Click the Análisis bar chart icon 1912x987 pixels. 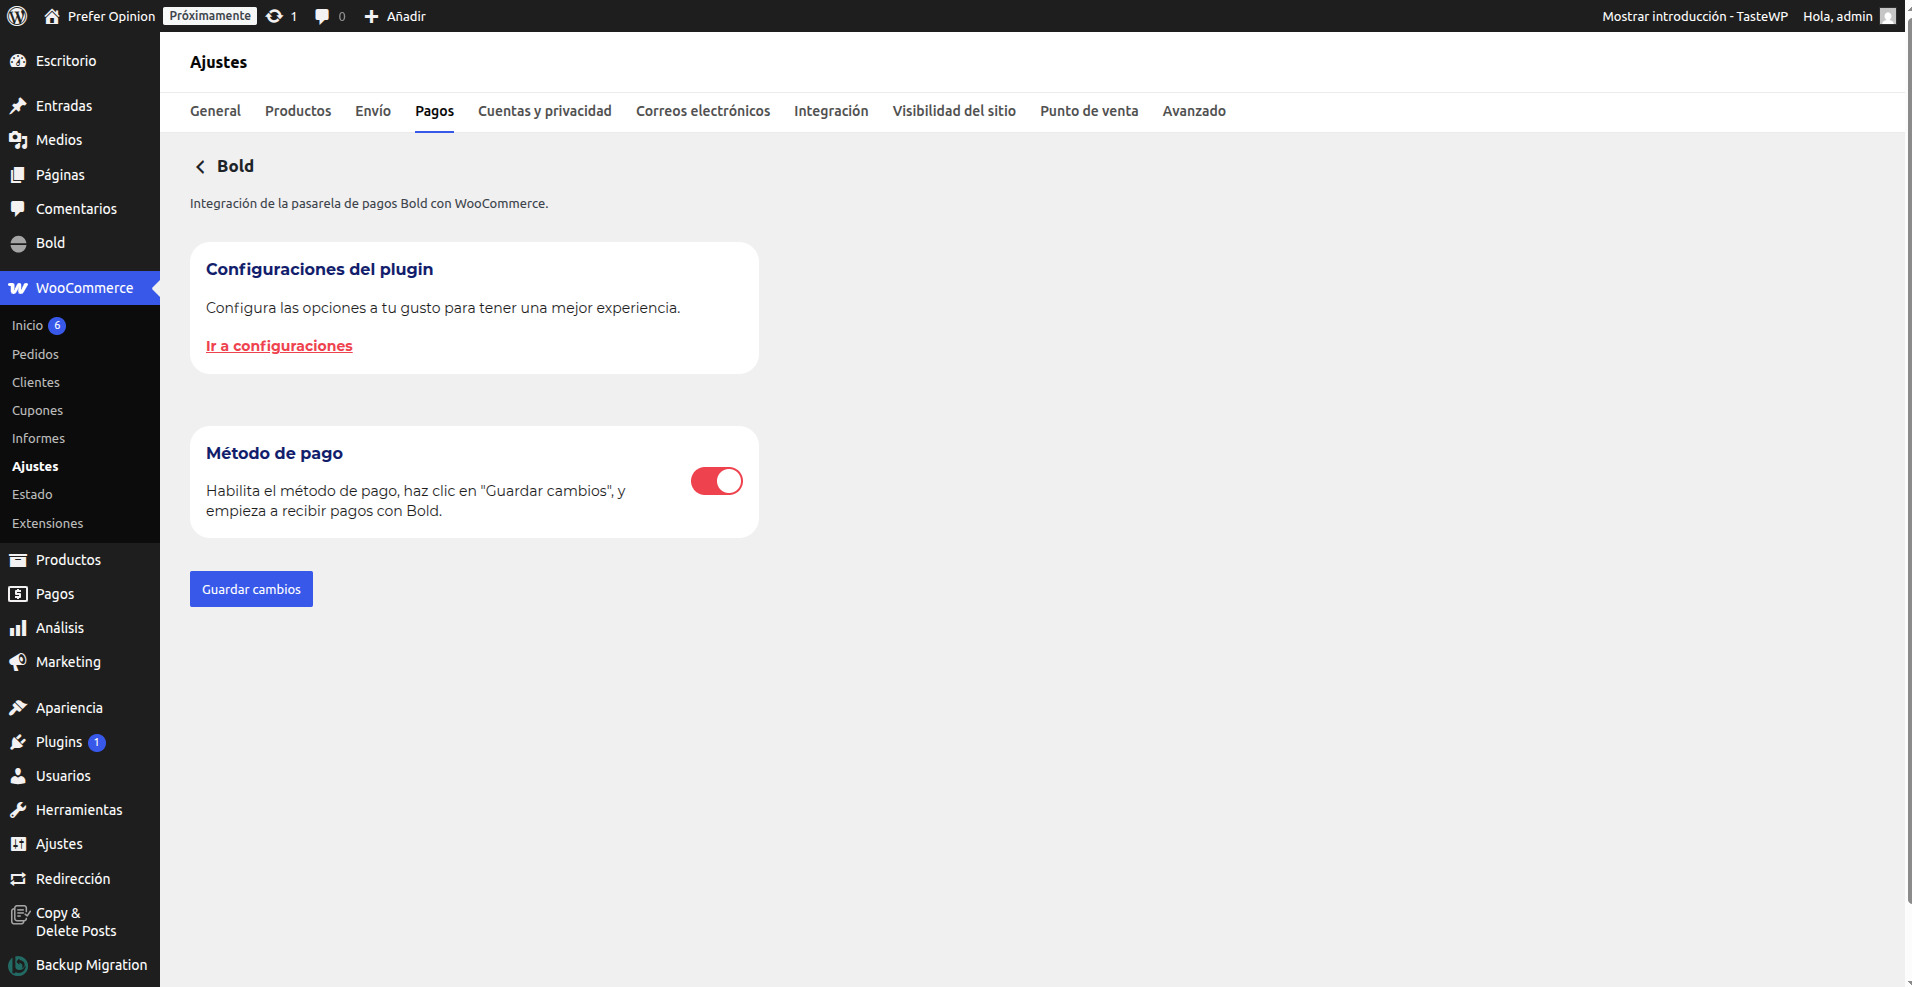(x=18, y=628)
